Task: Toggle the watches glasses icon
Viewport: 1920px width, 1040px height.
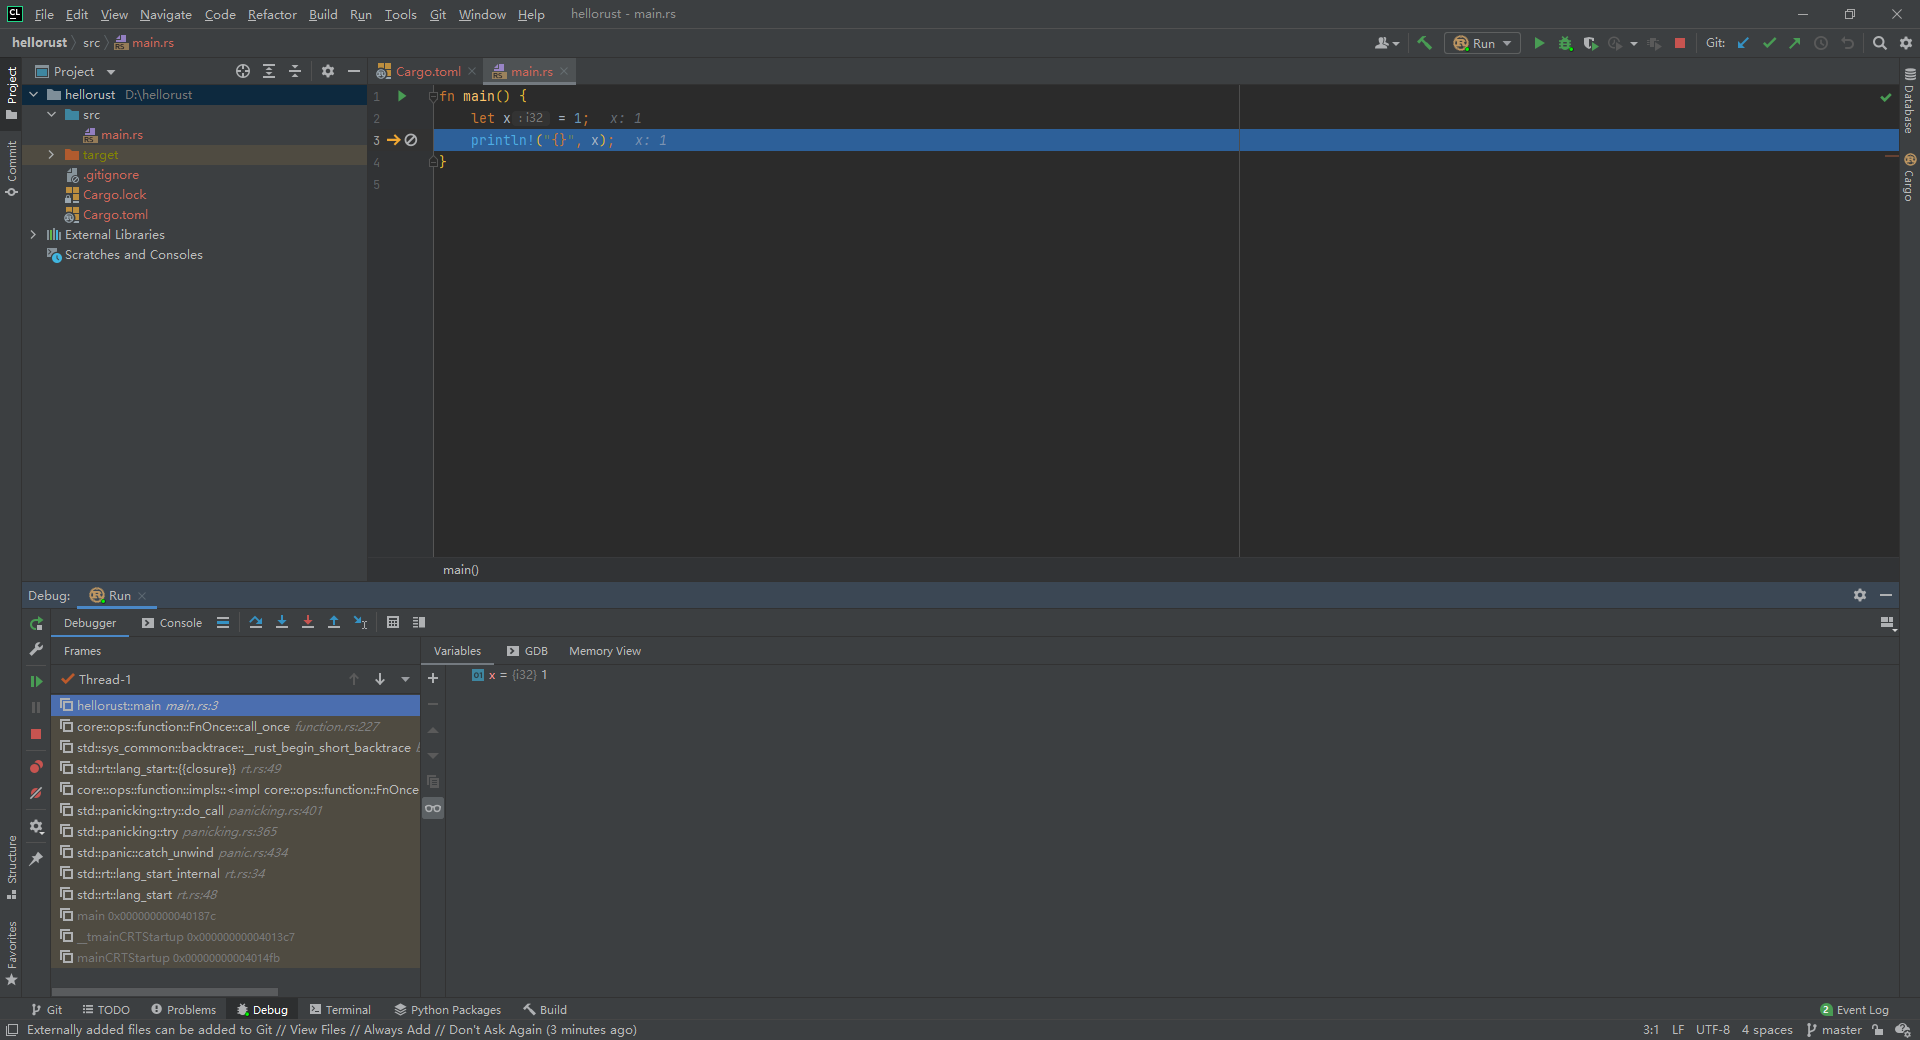Action: point(433,809)
